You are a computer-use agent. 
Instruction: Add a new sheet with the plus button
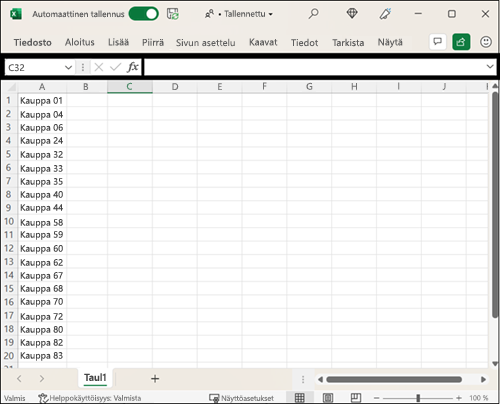[155, 379]
